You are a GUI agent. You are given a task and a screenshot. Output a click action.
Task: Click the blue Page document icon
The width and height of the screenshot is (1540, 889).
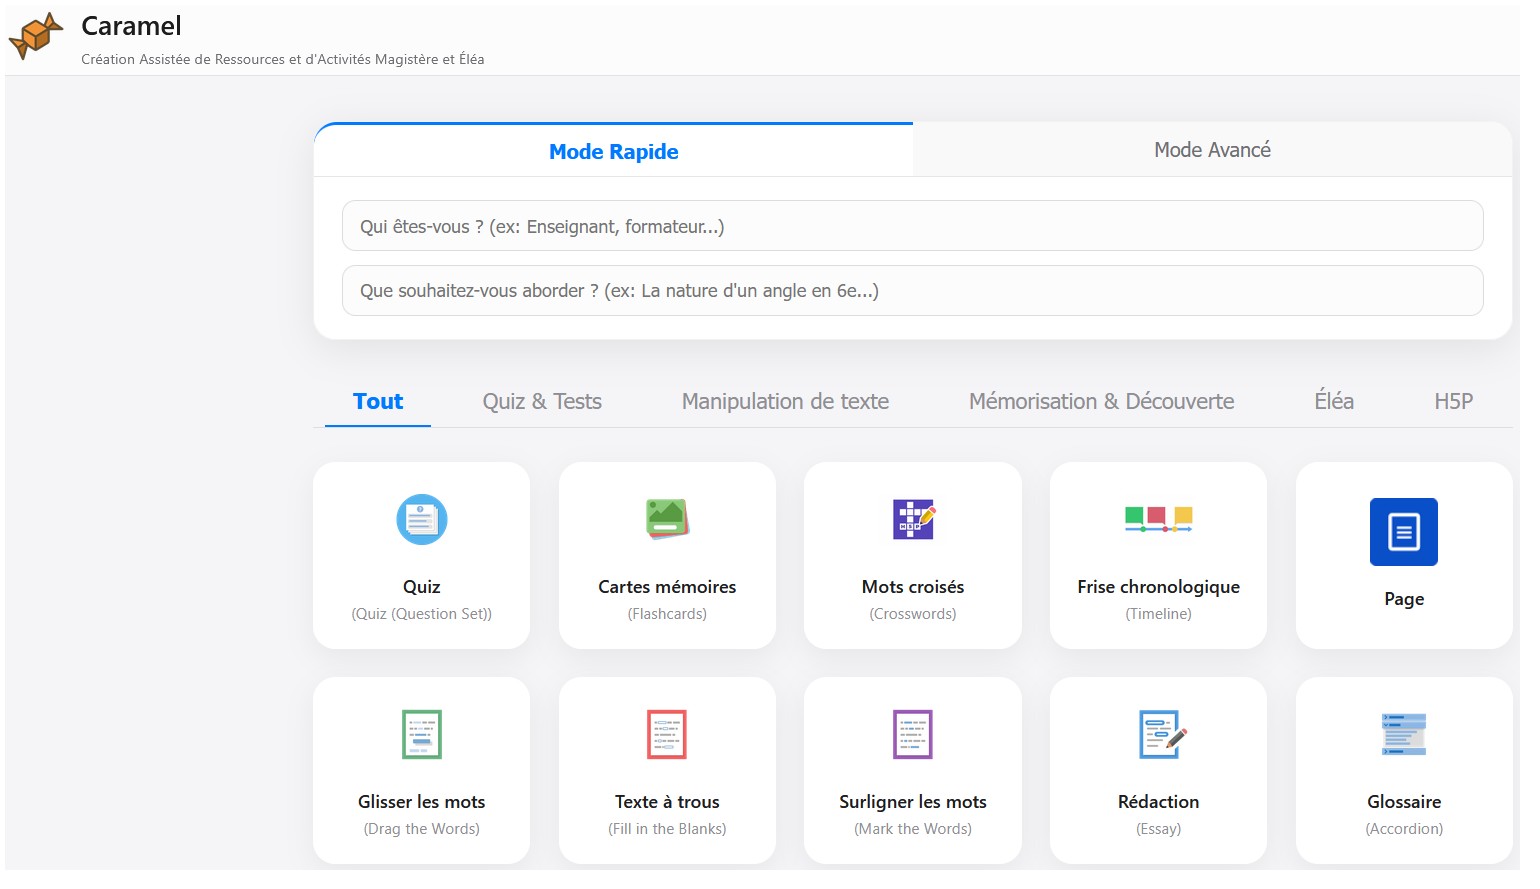[1403, 532]
